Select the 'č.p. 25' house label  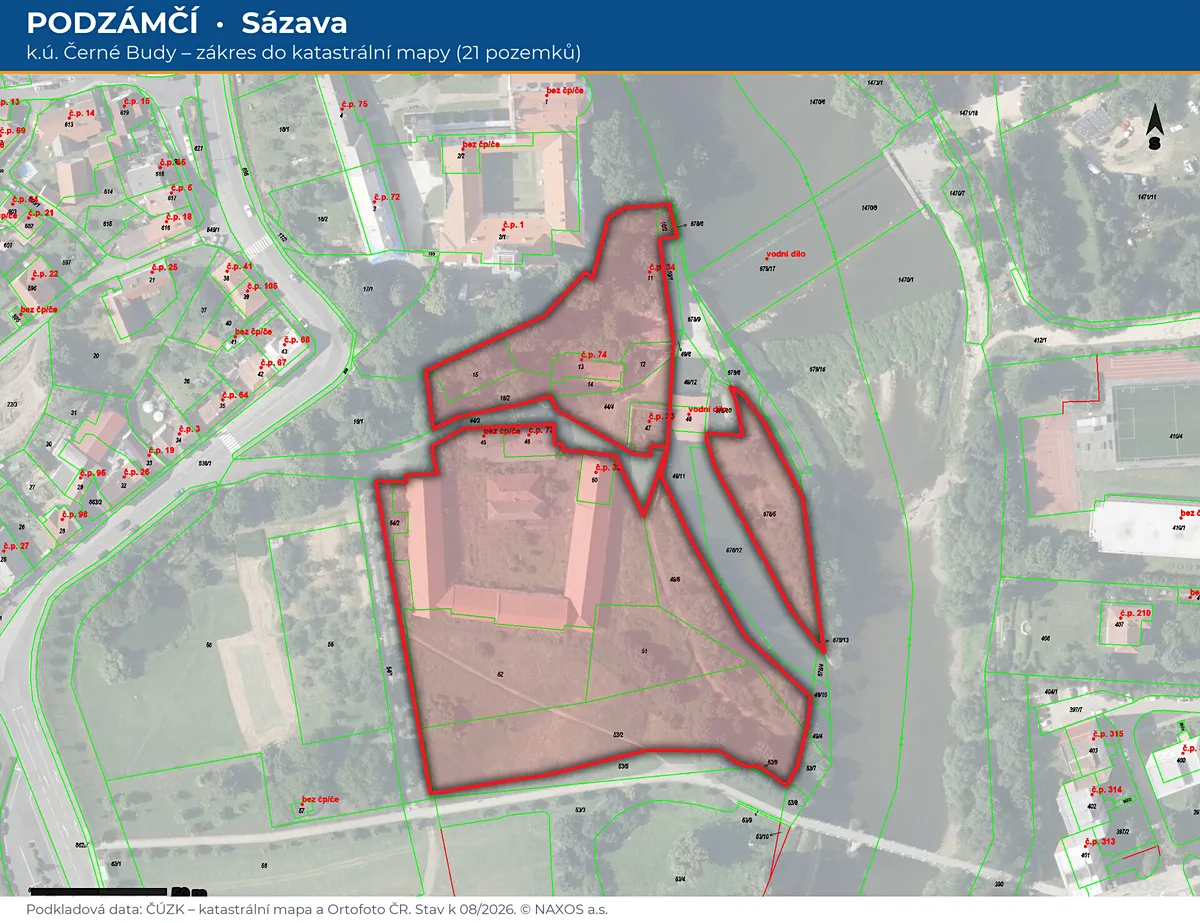point(164,267)
